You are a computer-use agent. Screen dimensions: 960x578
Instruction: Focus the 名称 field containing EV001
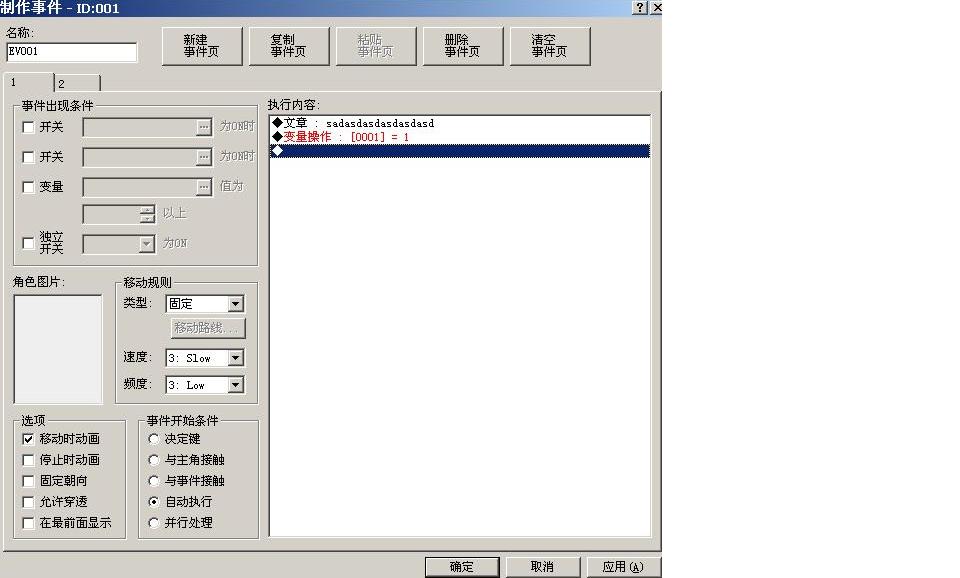(72, 52)
